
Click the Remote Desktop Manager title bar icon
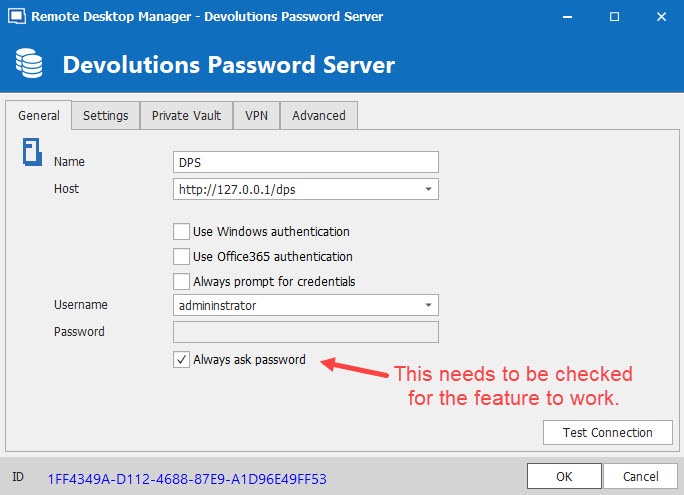tap(14, 16)
